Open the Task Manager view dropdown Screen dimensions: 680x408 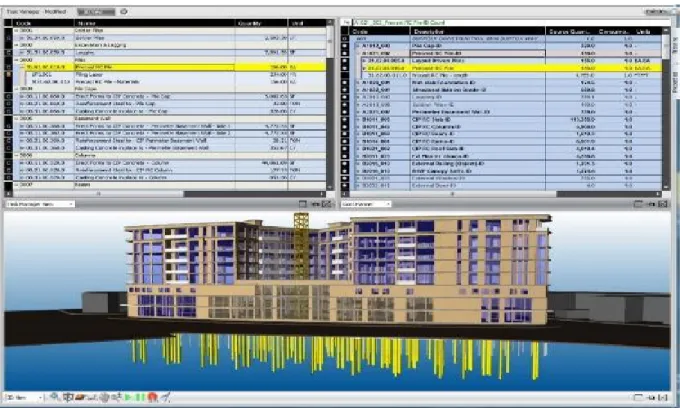[x=40, y=204]
